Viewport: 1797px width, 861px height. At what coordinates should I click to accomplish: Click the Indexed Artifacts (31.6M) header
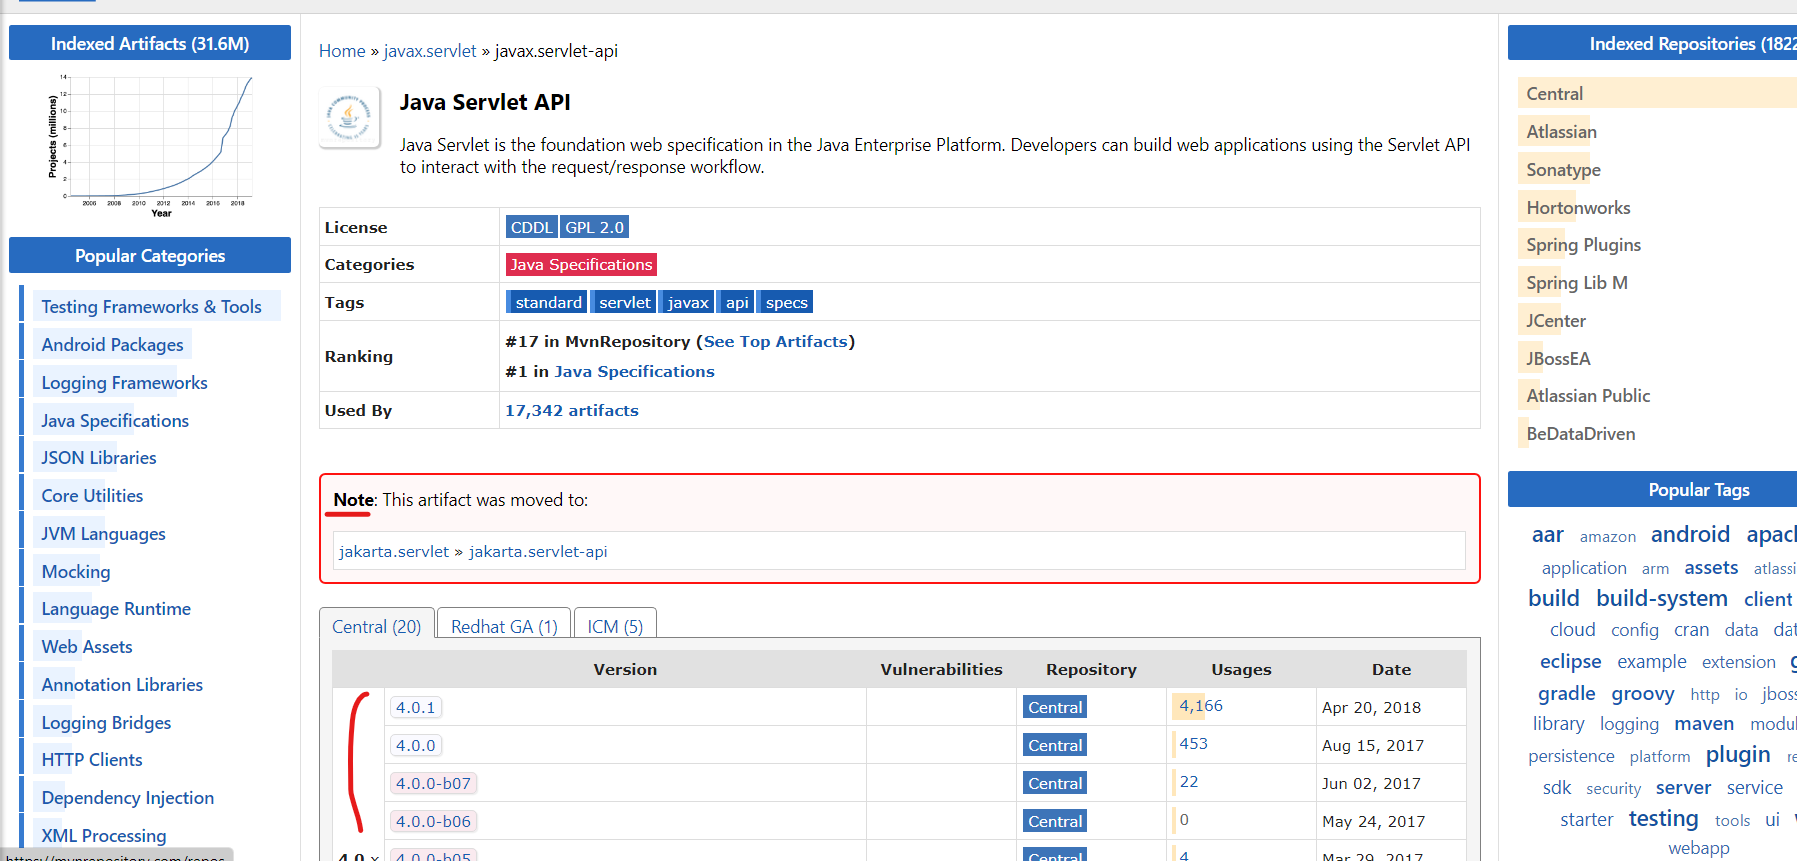coord(150,43)
